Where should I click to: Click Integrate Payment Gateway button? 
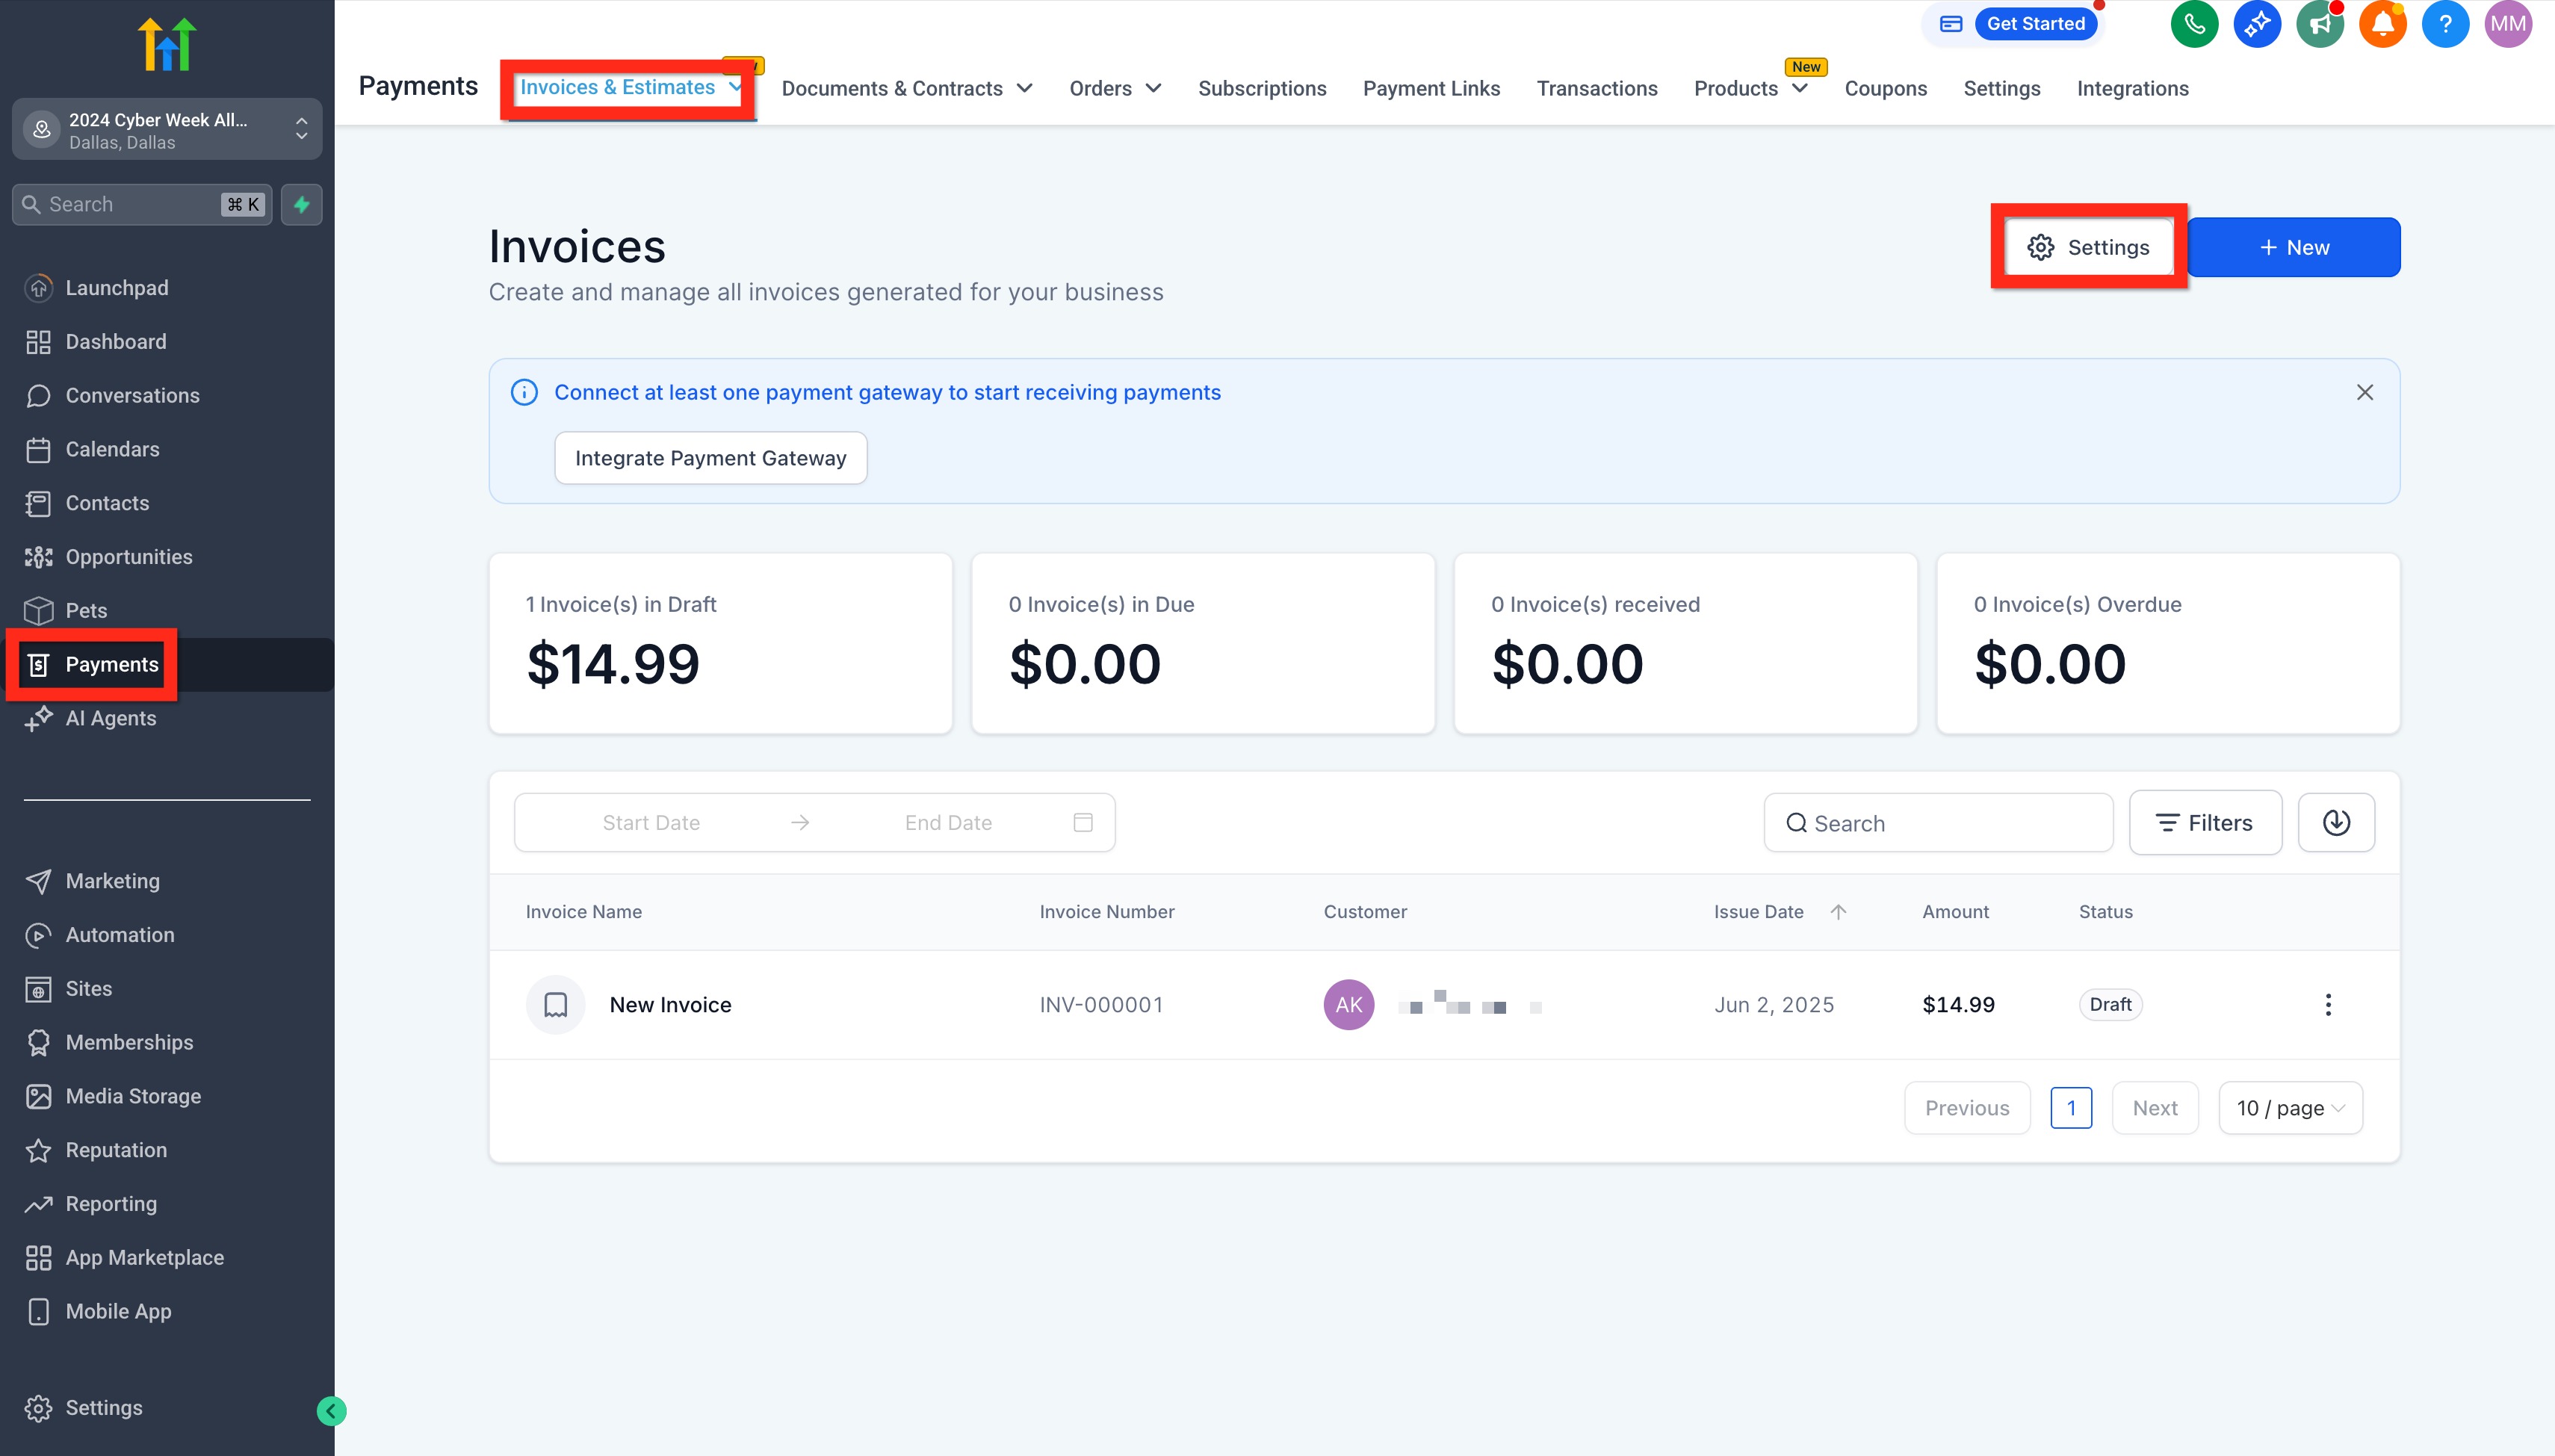(x=710, y=458)
